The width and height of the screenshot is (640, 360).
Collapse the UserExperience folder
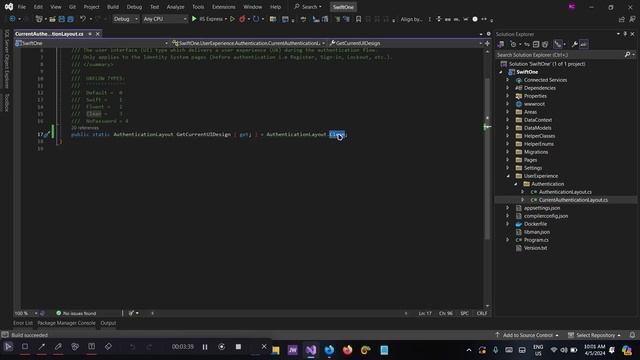(x=508, y=176)
